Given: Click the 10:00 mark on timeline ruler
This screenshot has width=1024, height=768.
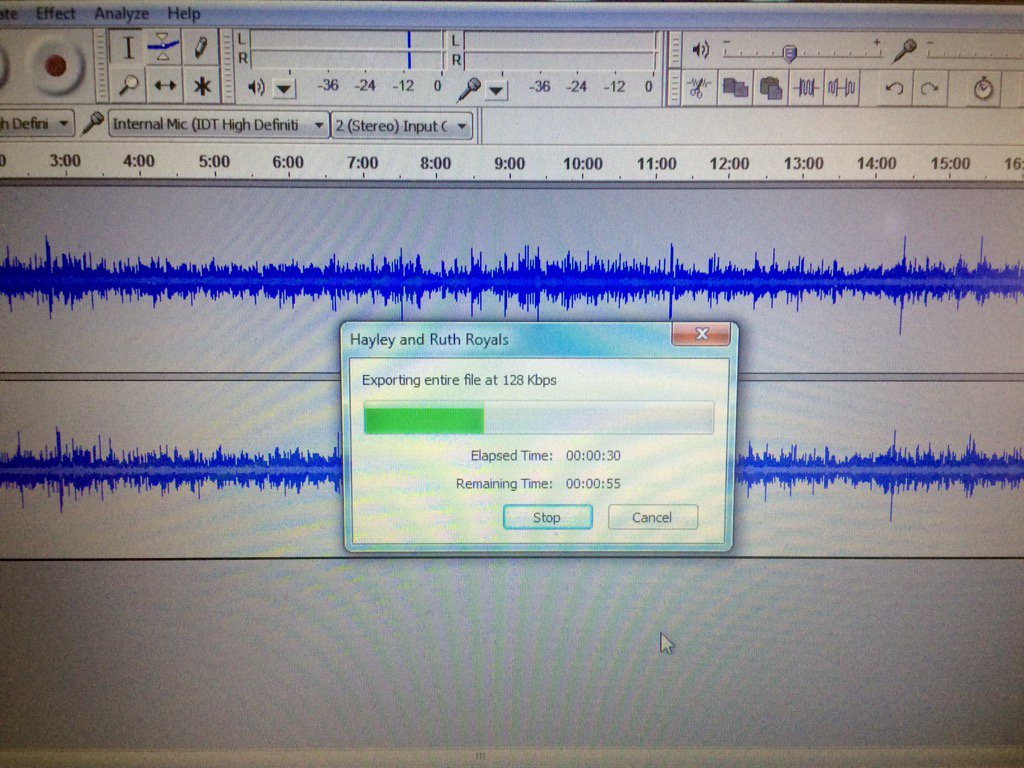Looking at the screenshot, I should coord(583,163).
